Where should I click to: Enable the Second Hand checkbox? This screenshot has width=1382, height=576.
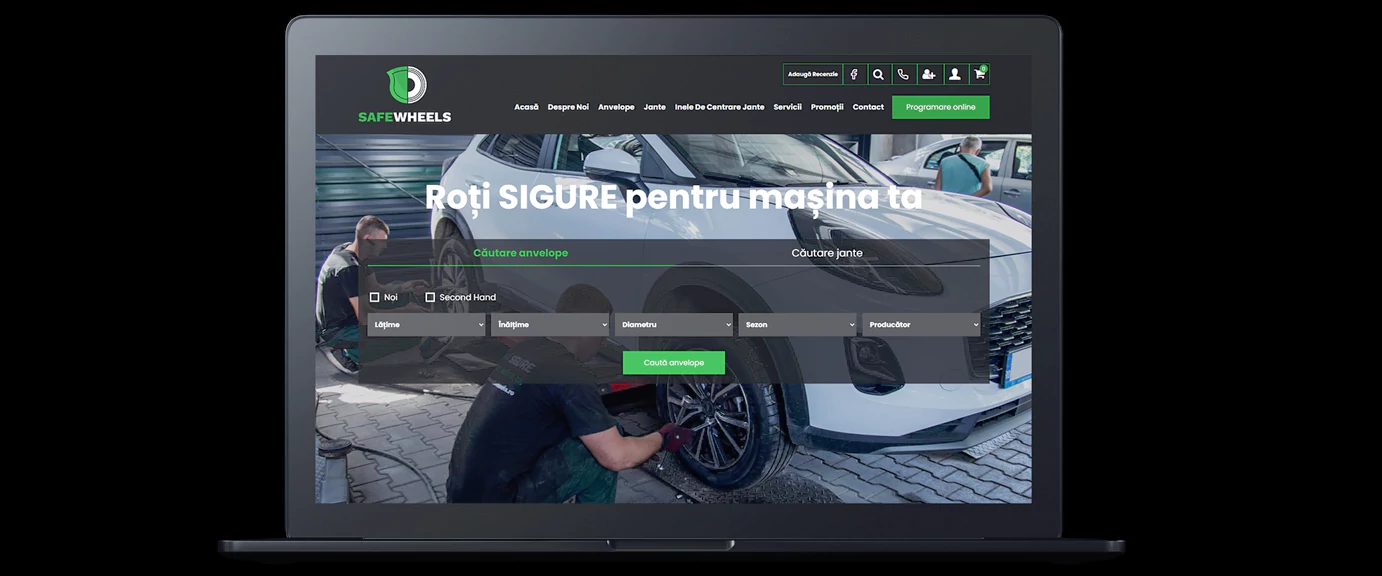pyautogui.click(x=430, y=297)
